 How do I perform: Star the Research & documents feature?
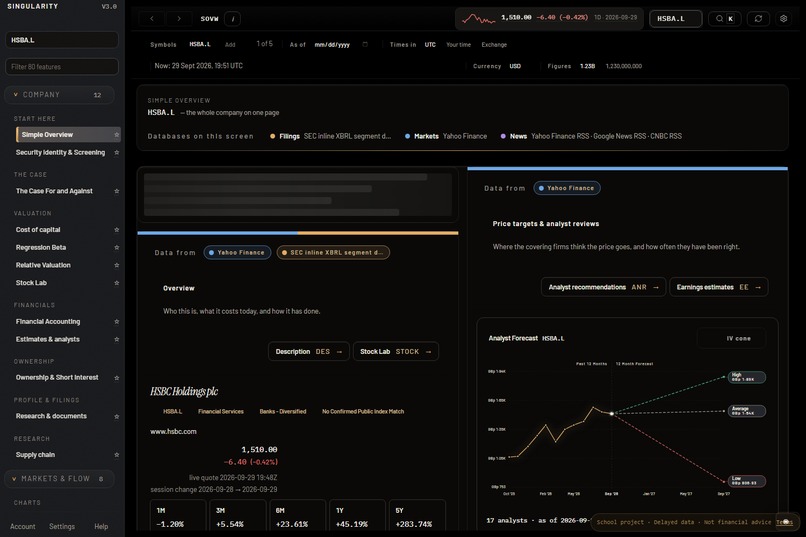117,416
